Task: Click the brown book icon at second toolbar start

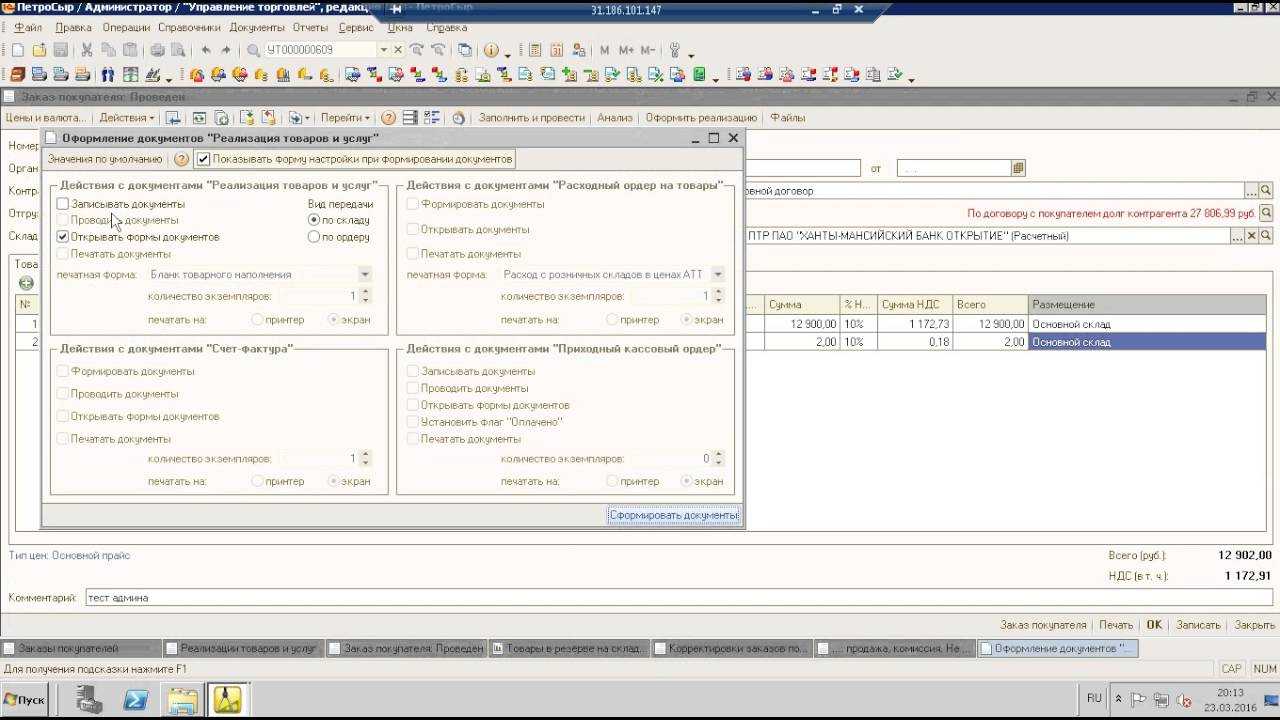Action: pos(18,75)
